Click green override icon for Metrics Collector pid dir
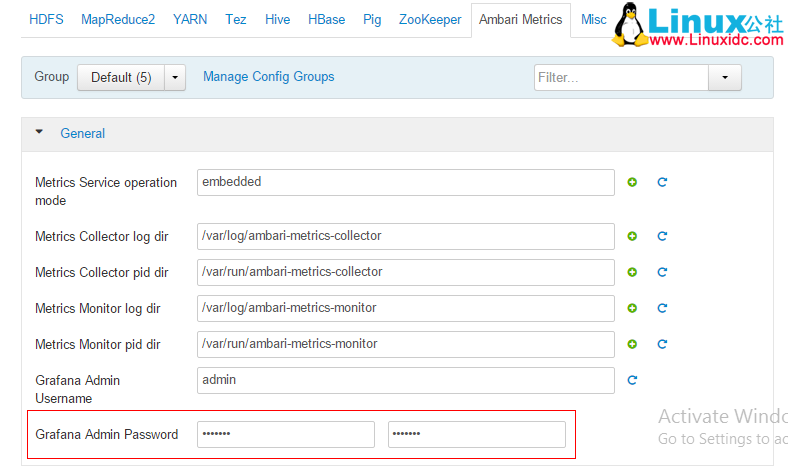Screen dimensions: 788x474 pyautogui.click(x=632, y=272)
